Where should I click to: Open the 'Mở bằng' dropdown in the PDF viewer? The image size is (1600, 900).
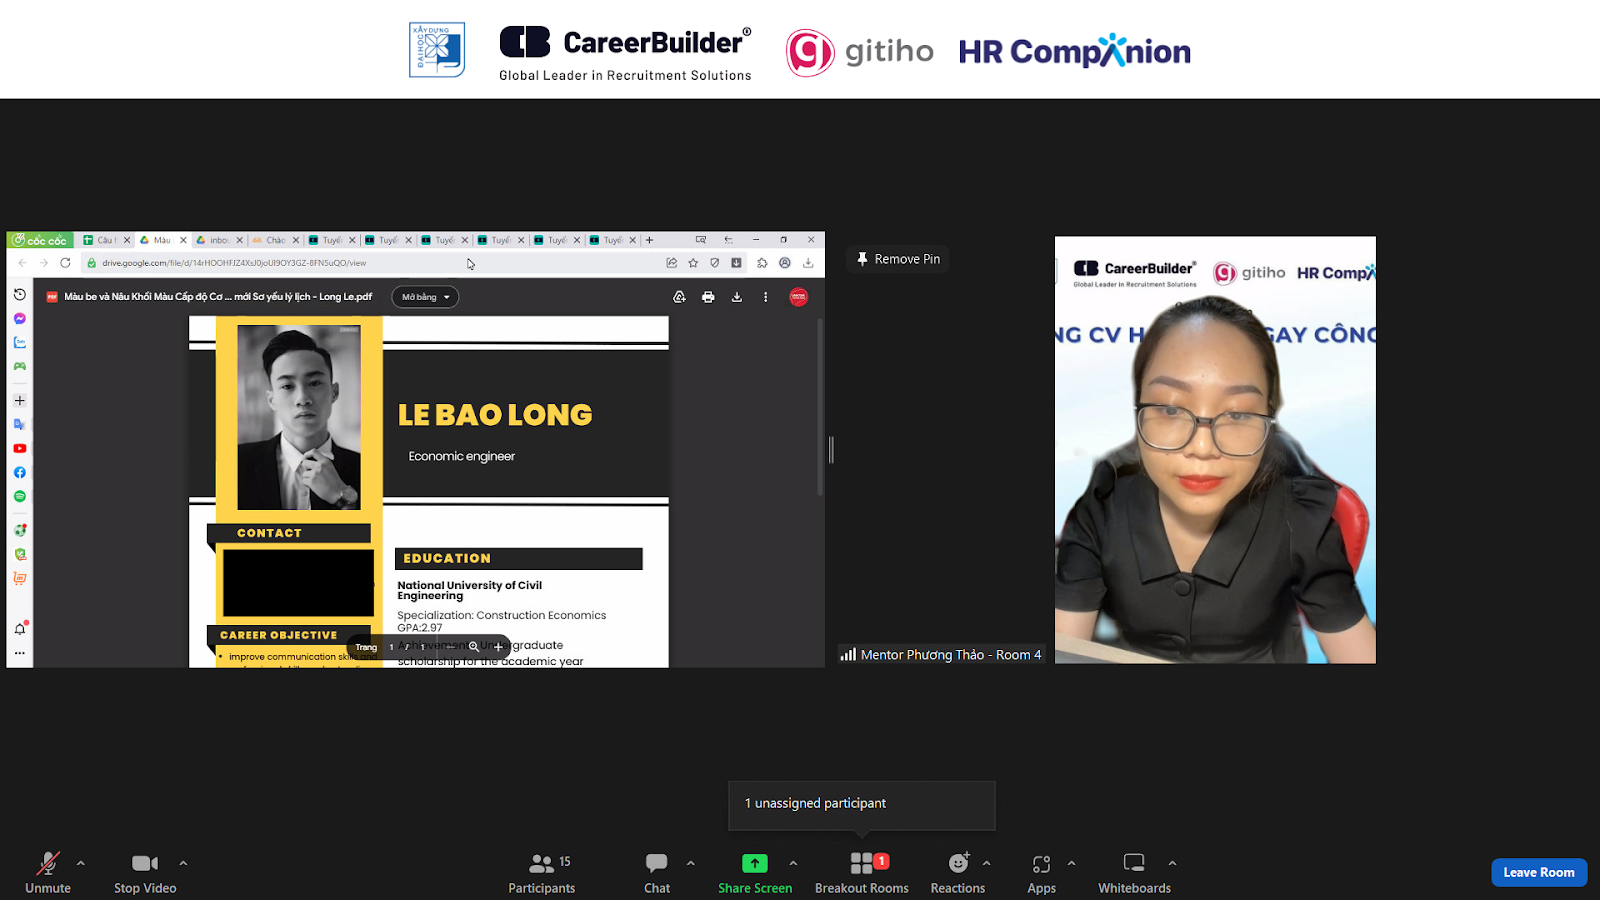coord(425,297)
